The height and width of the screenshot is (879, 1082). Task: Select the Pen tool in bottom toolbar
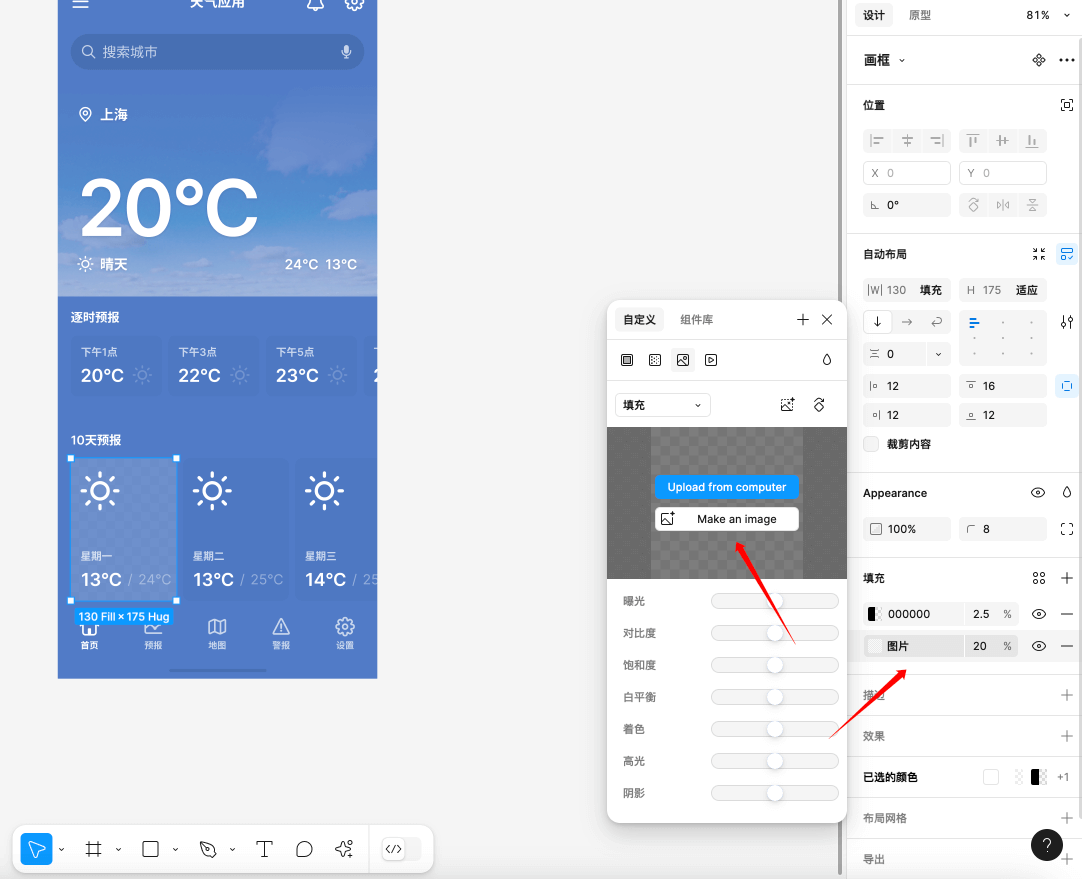click(208, 849)
